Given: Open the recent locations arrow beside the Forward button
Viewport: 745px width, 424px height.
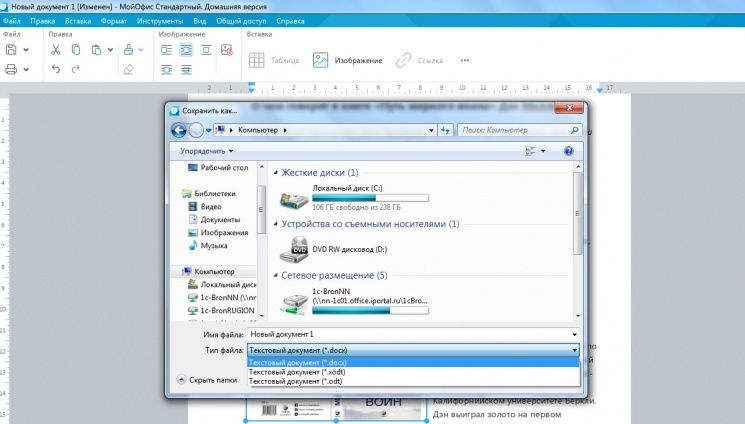Looking at the screenshot, I should click(x=209, y=130).
